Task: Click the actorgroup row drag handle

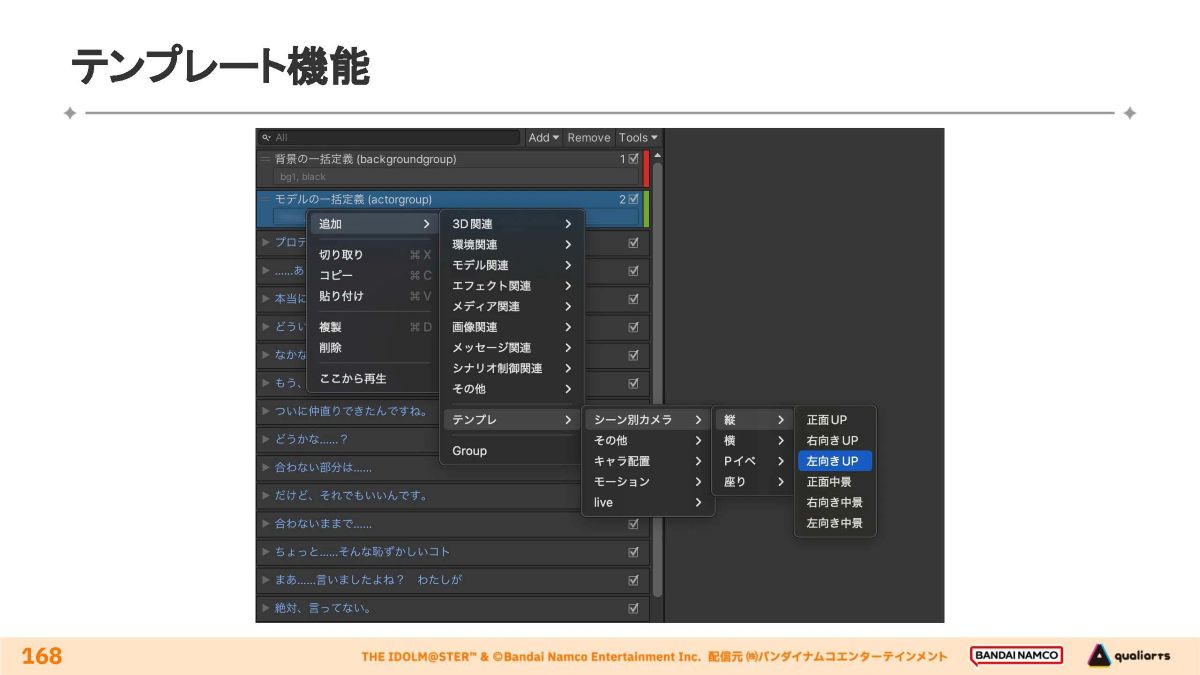Action: 265,200
